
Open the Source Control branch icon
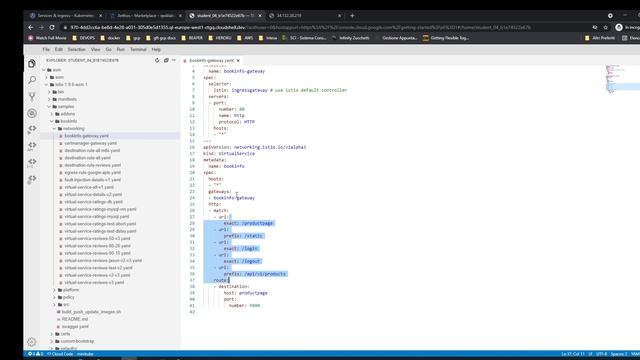(32, 96)
